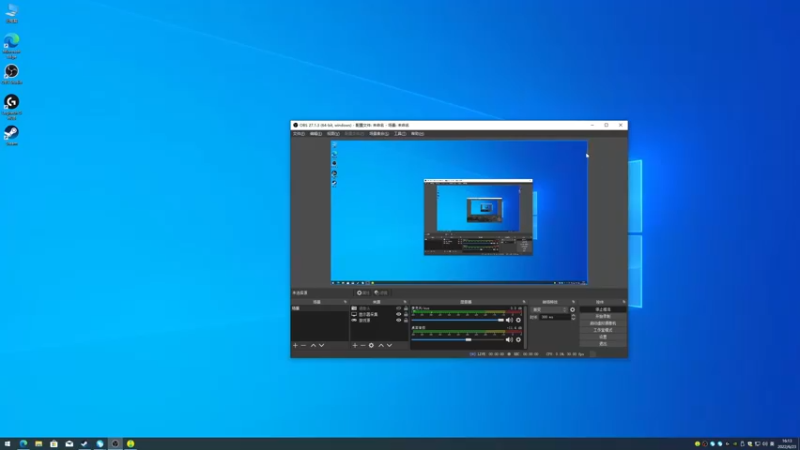Click the Stop Streaming button
The height and width of the screenshot is (450, 800).
603,310
